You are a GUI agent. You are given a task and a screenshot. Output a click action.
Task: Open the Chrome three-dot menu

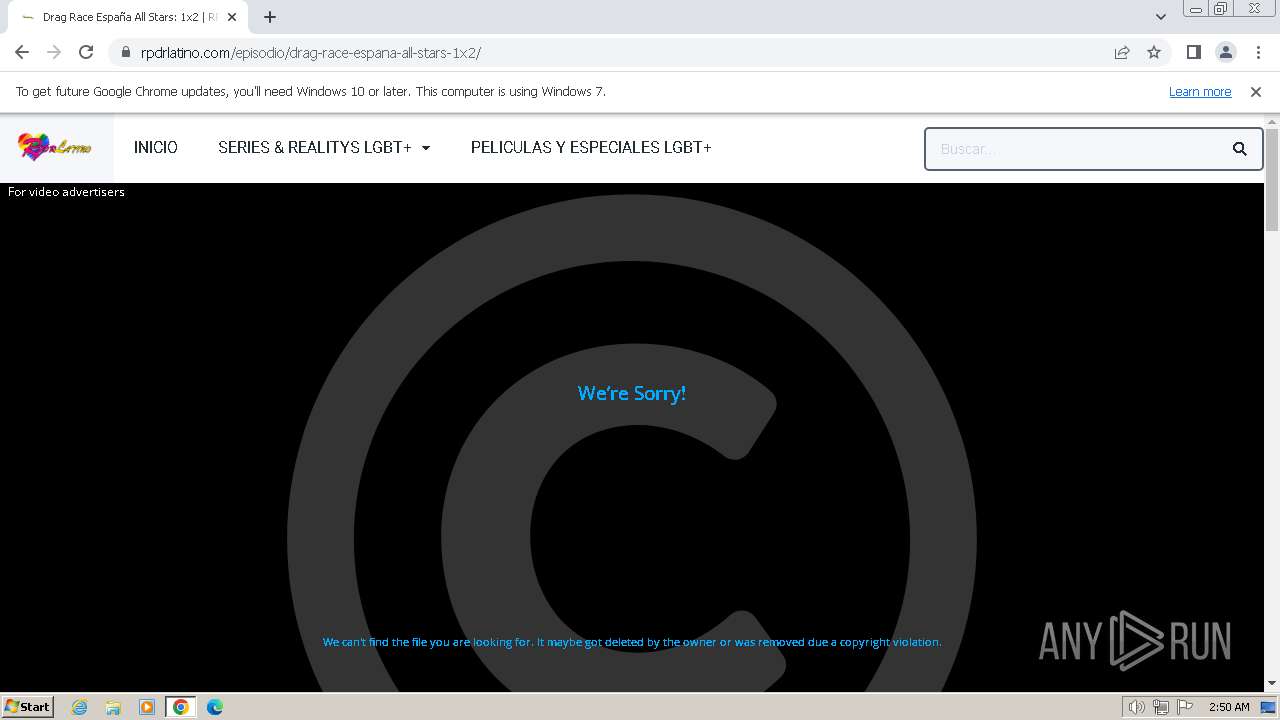1258,52
